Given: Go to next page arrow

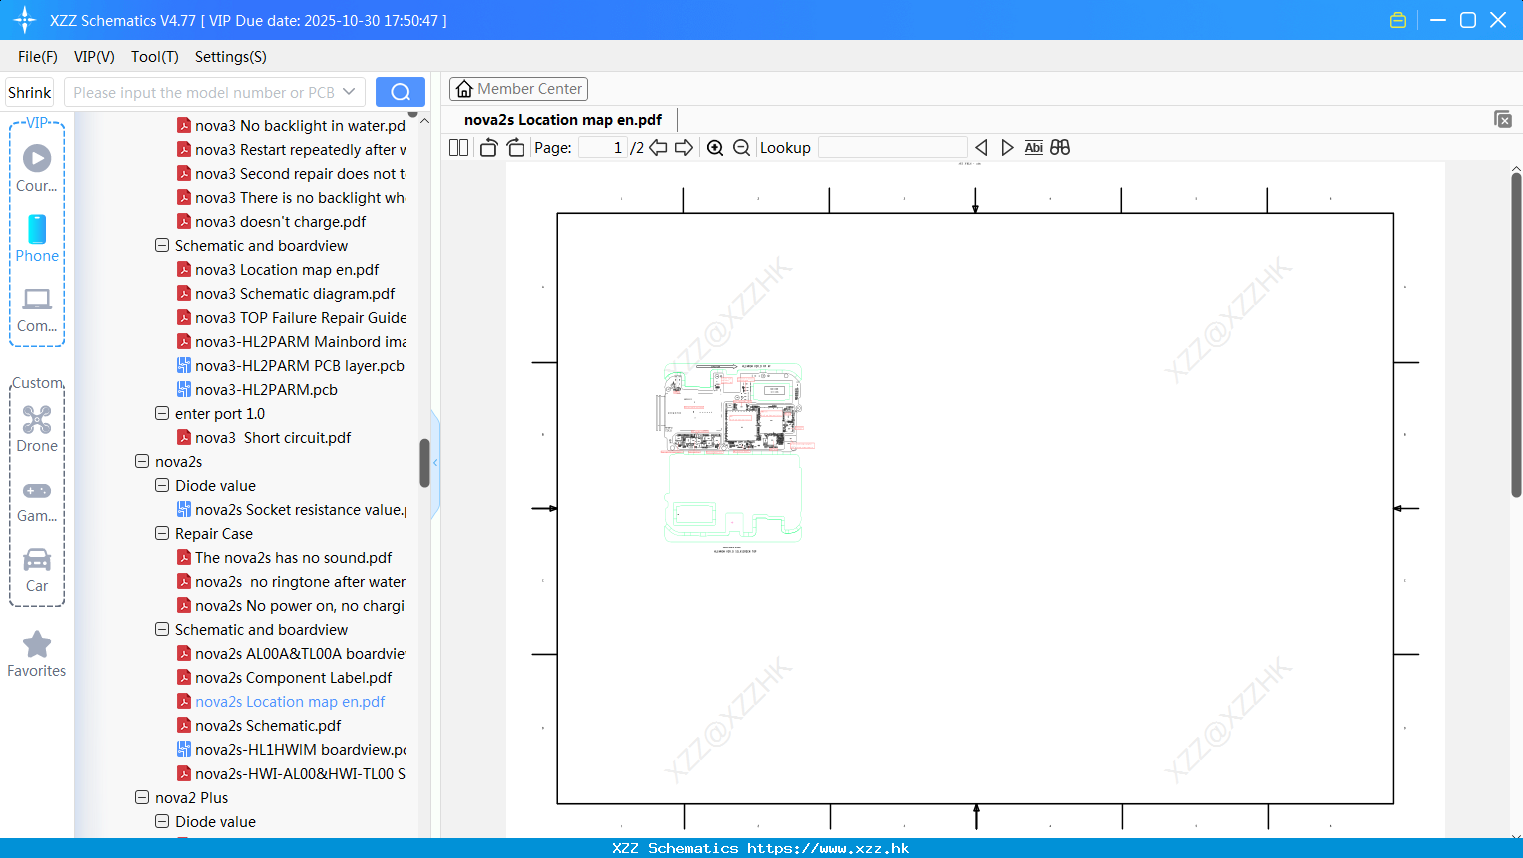Looking at the screenshot, I should pyautogui.click(x=684, y=147).
